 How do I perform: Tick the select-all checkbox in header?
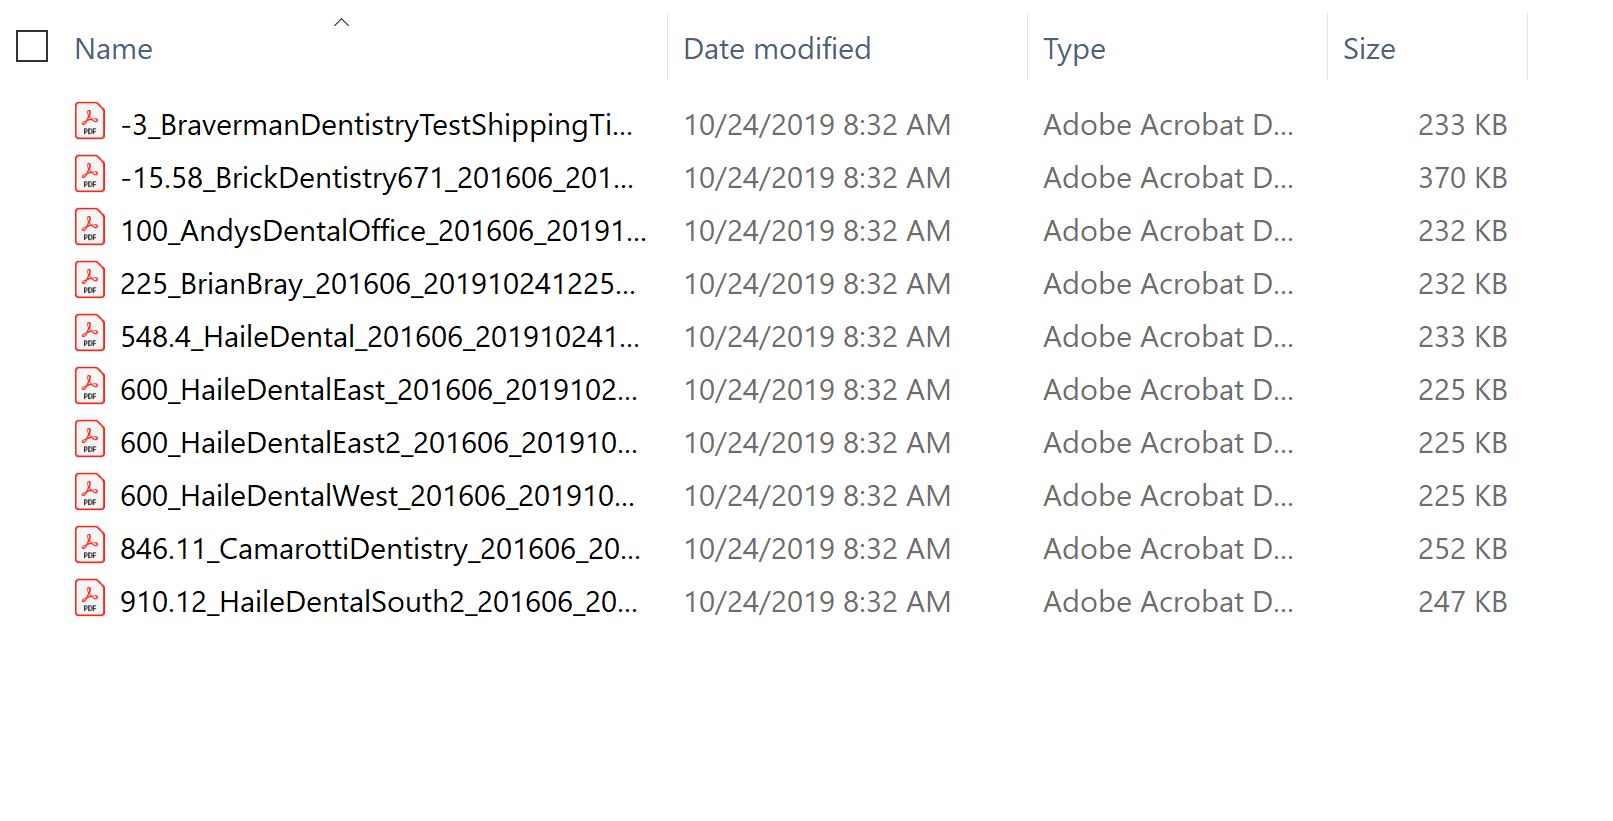point(32,47)
